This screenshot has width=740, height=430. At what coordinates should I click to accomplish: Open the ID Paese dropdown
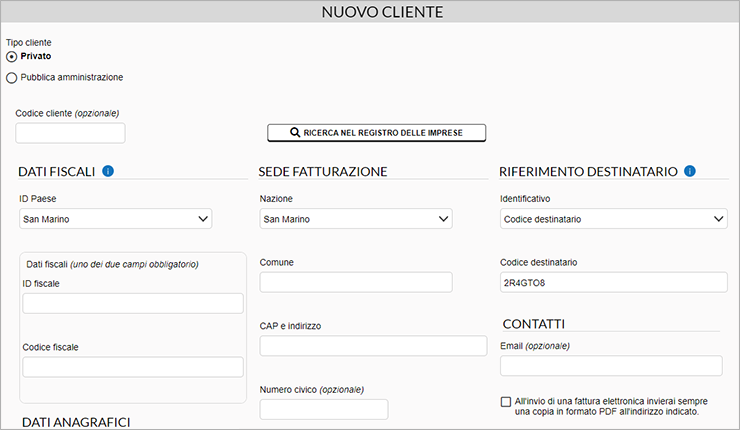116,219
